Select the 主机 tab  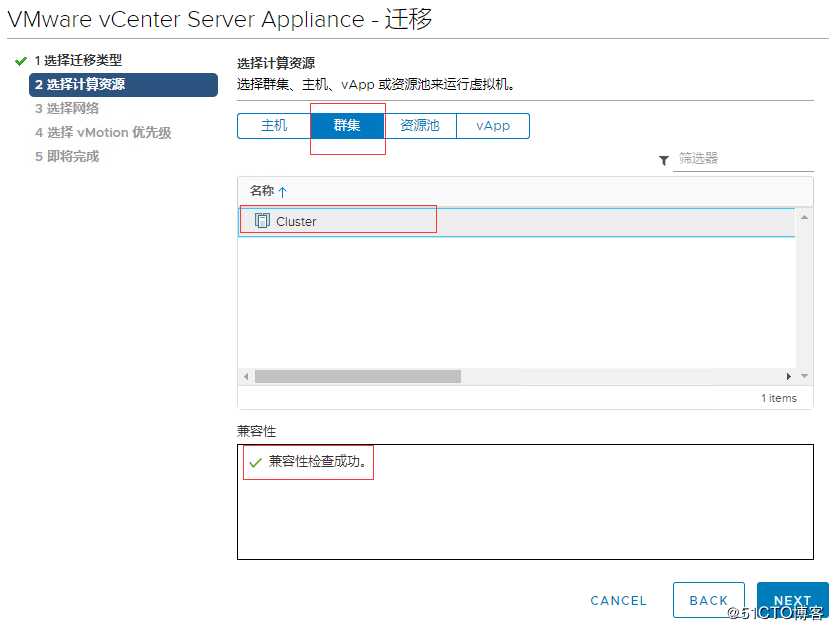click(x=274, y=126)
